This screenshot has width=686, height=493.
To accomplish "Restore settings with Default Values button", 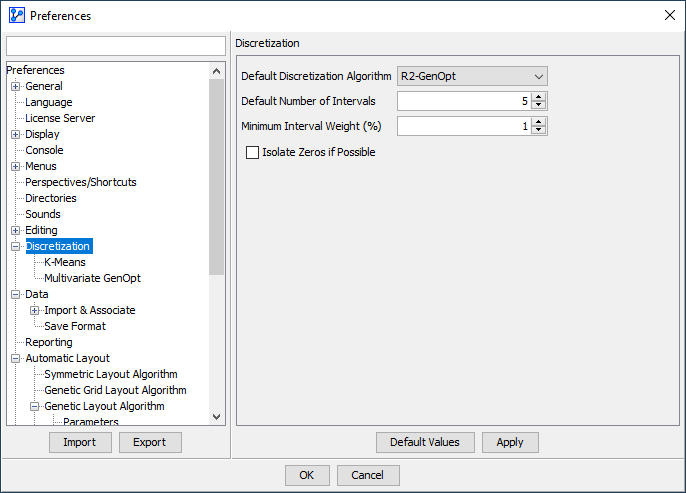I will (425, 442).
